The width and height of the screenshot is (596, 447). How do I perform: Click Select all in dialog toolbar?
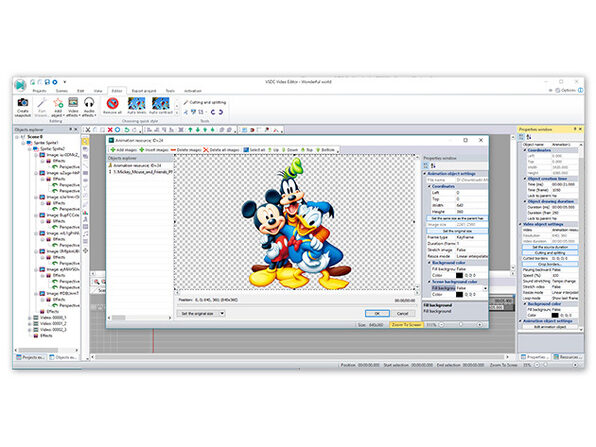(x=254, y=150)
